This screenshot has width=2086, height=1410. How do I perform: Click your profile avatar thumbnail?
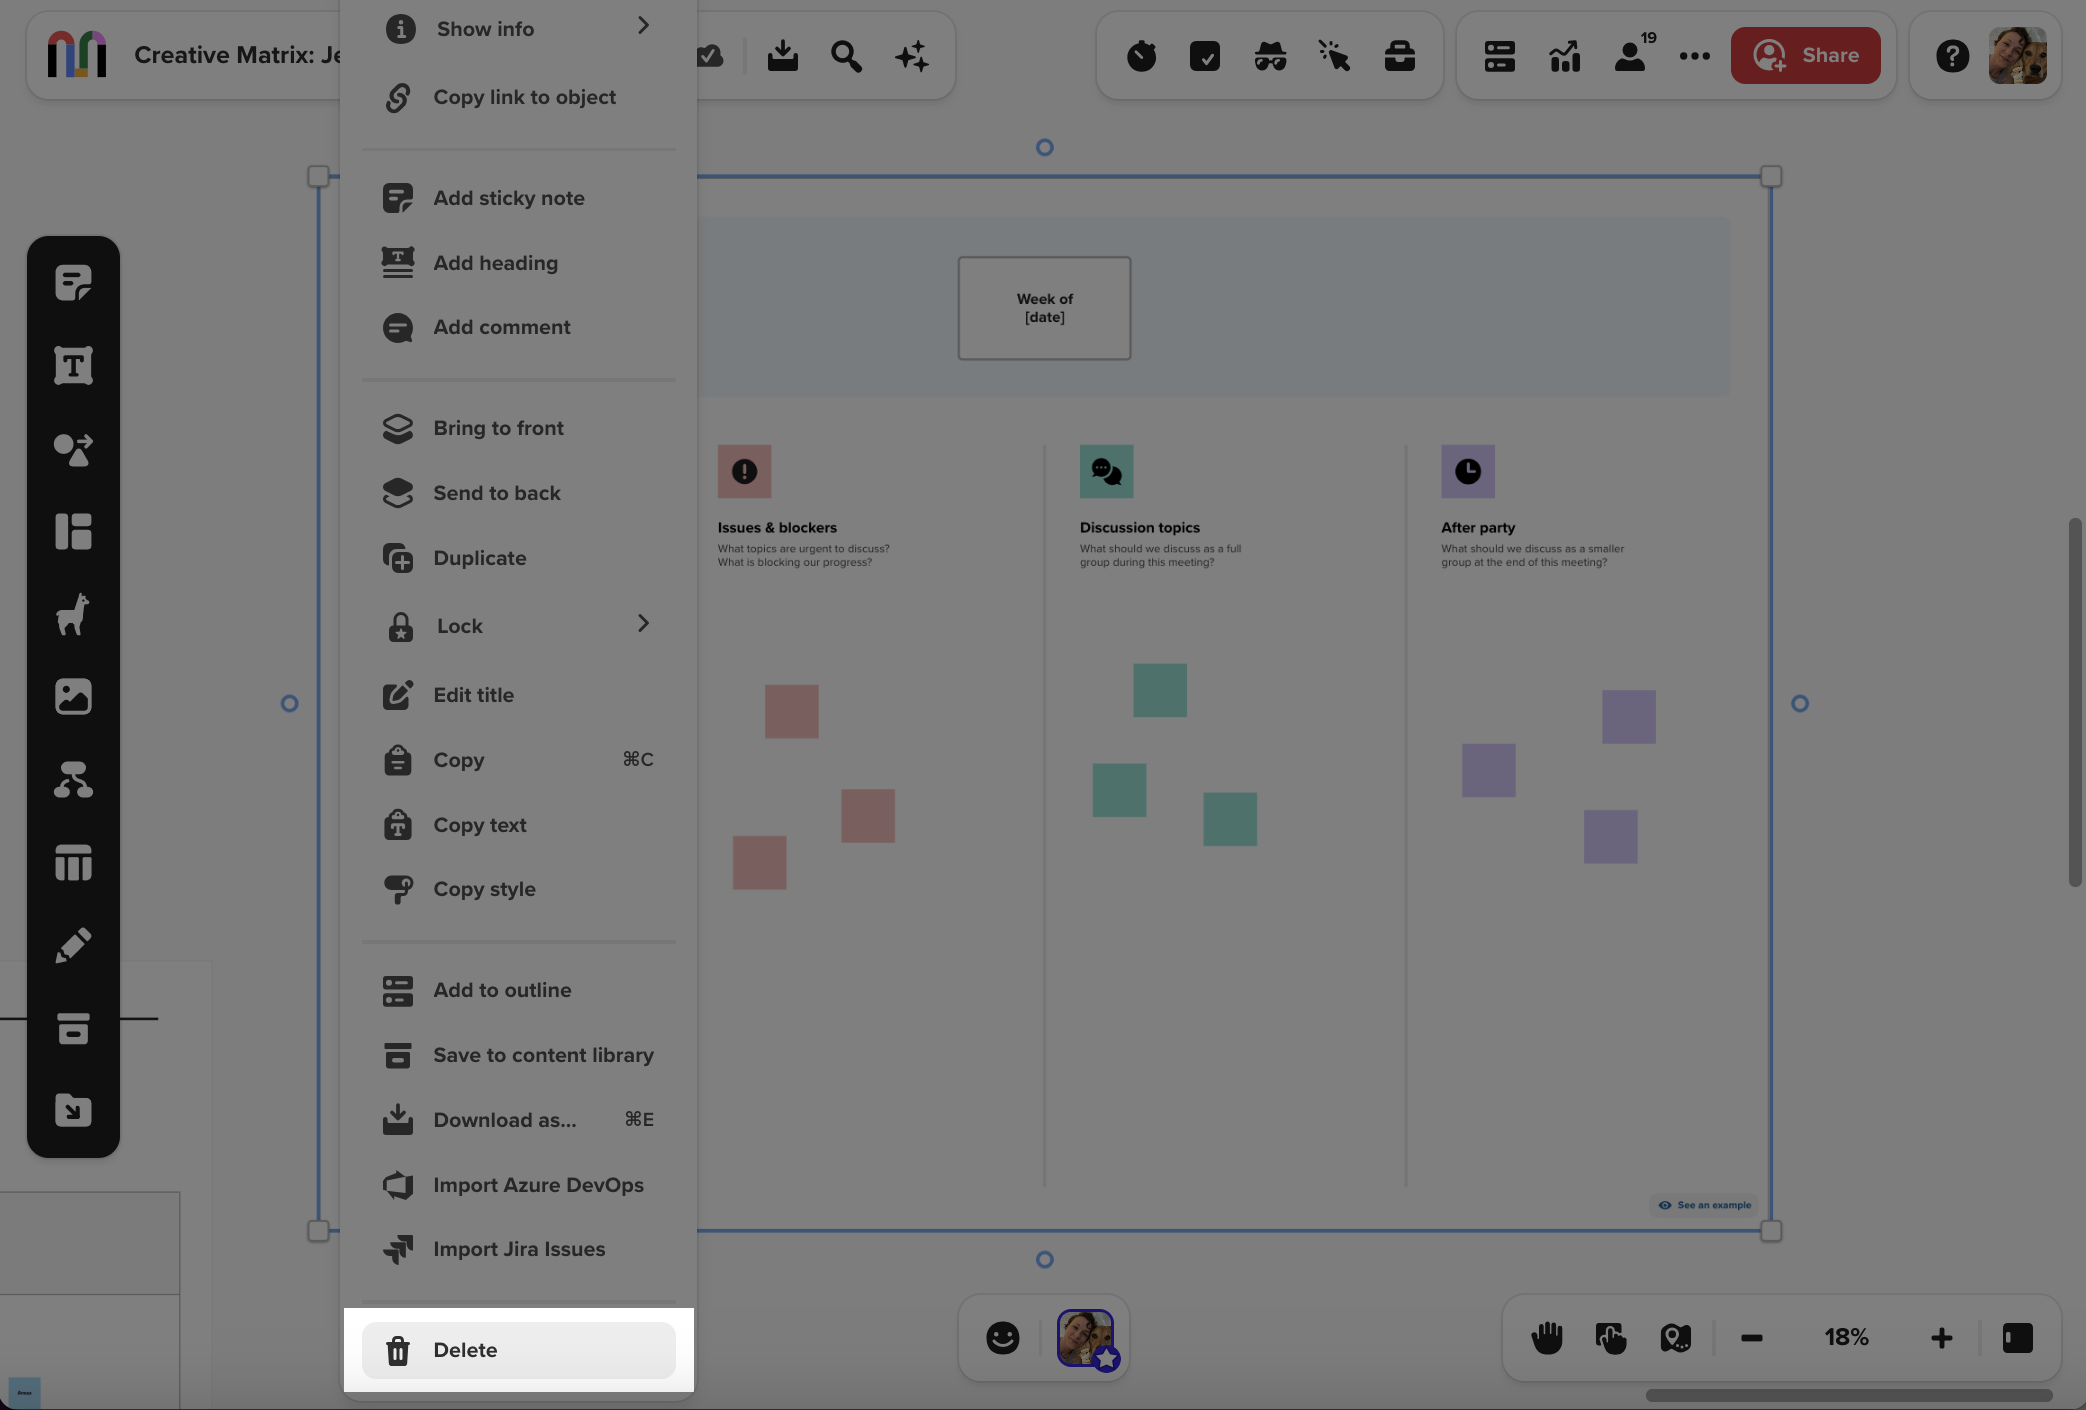pyautogui.click(x=2017, y=55)
